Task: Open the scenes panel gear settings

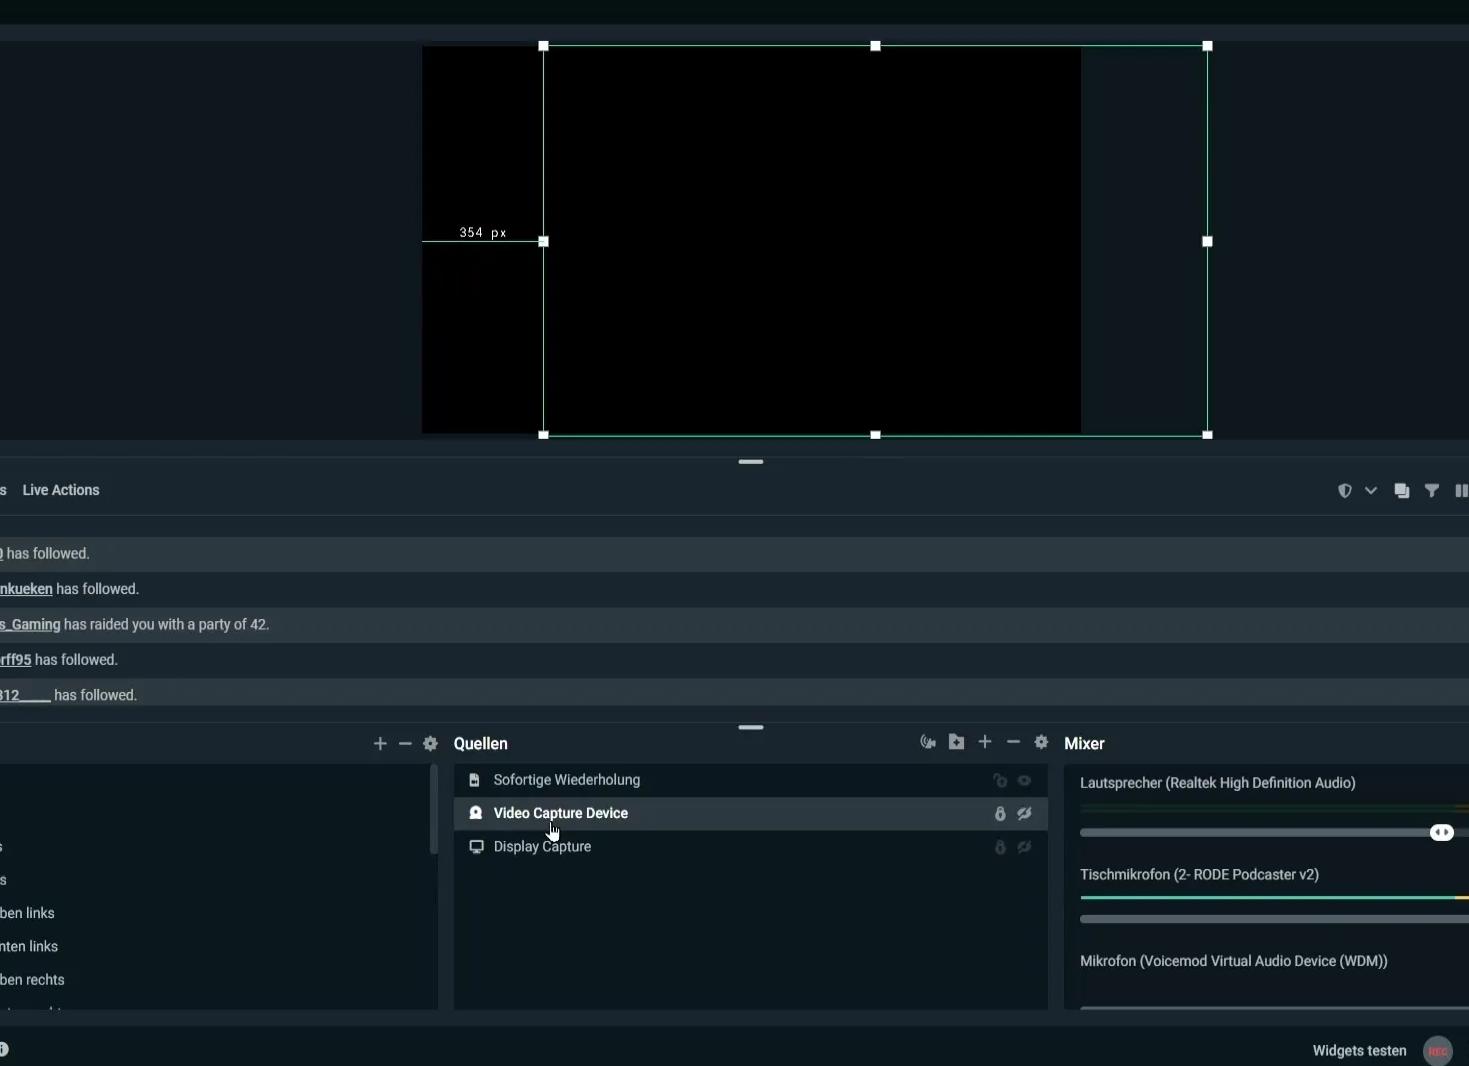Action: point(431,744)
